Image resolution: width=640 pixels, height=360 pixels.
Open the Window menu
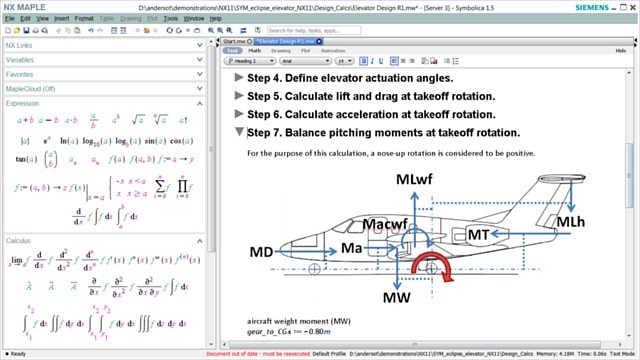(x=193, y=19)
